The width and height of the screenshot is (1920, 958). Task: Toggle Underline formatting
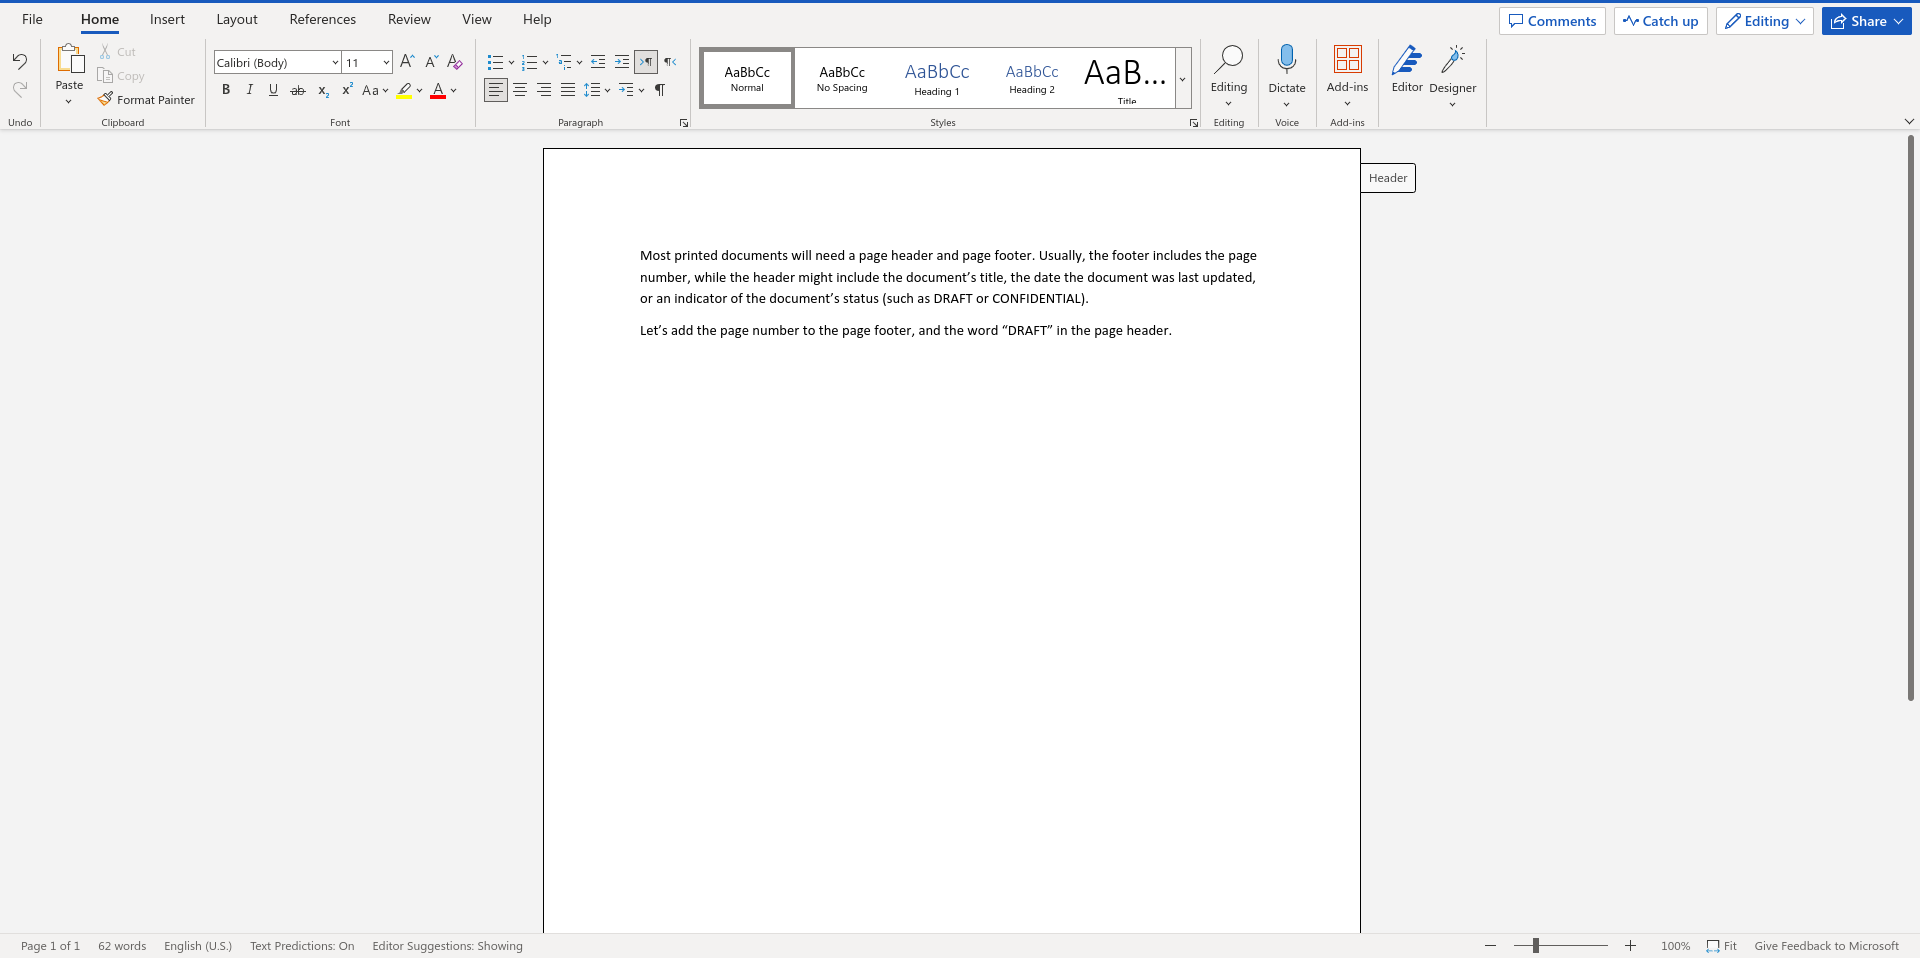click(x=274, y=90)
